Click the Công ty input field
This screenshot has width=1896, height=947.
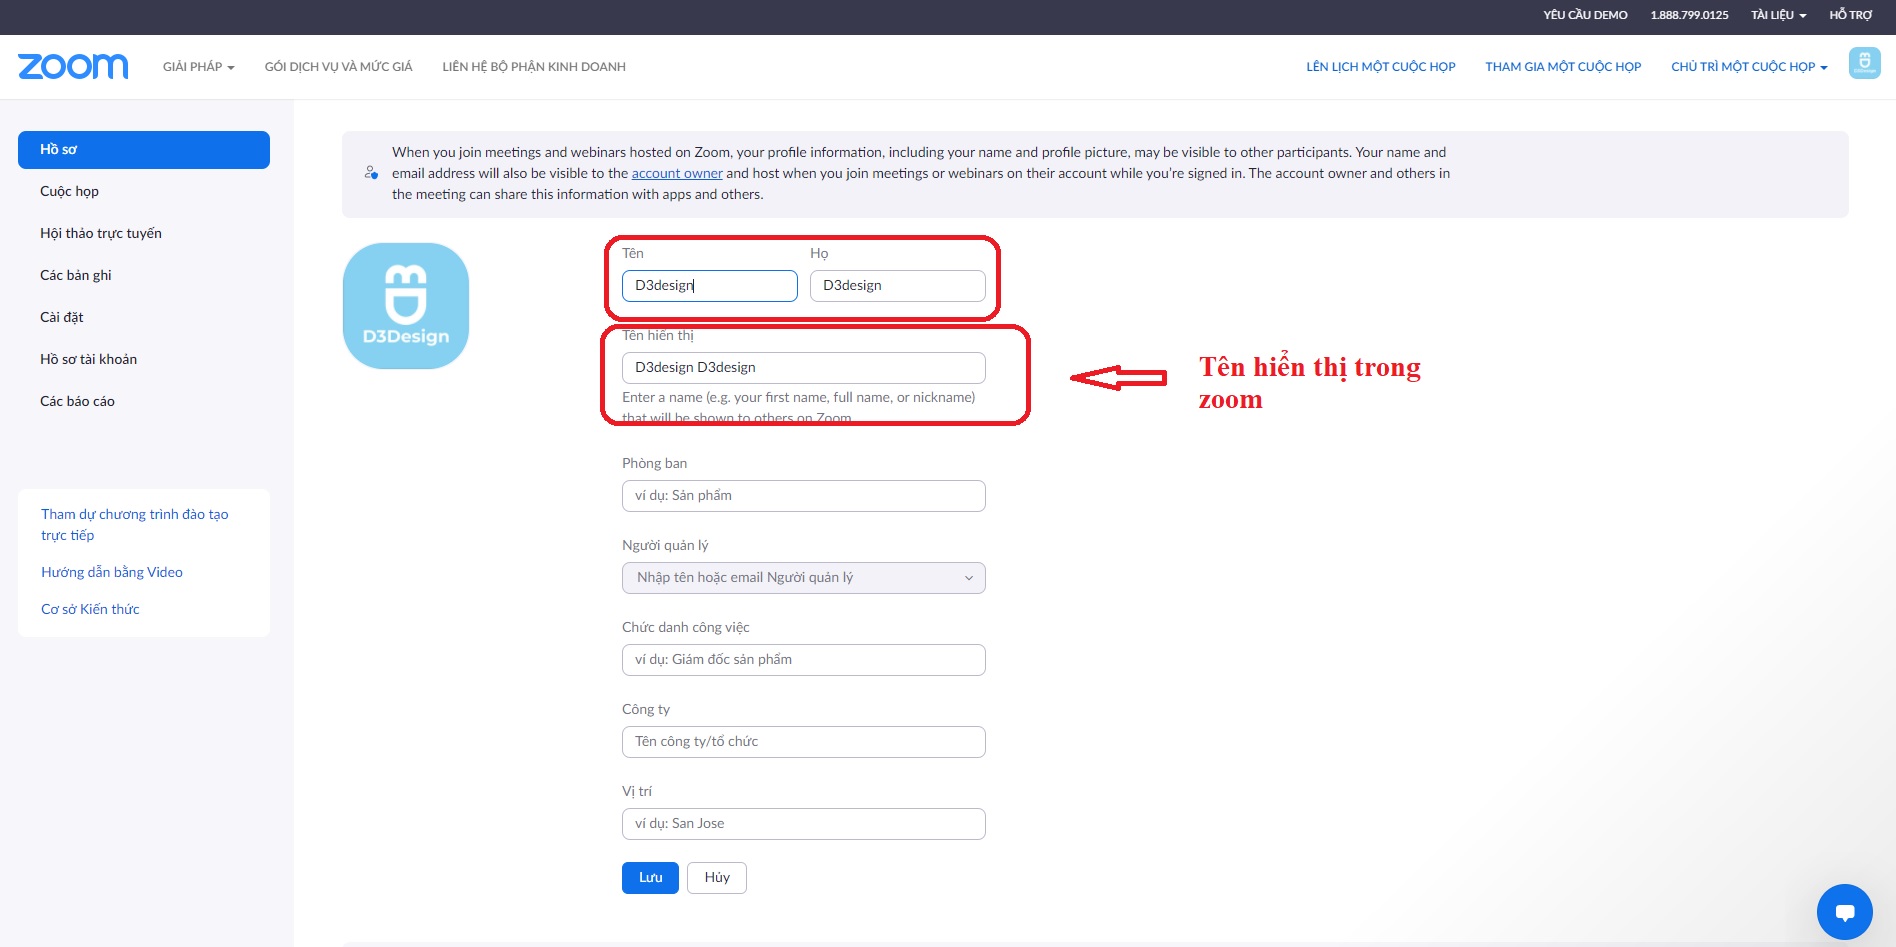coord(804,742)
